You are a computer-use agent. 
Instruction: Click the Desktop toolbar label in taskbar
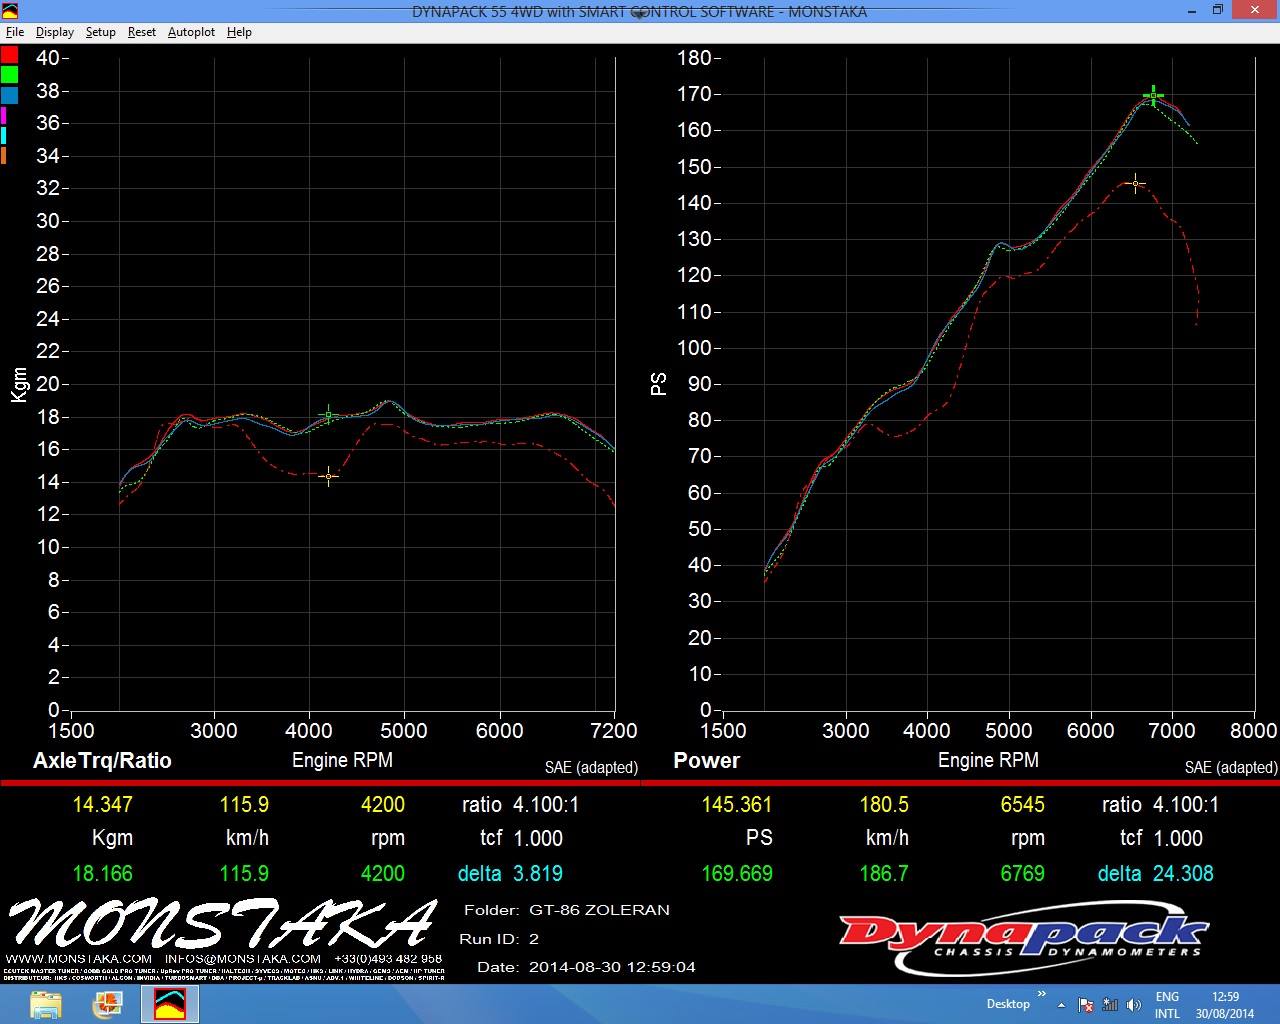point(1008,1004)
